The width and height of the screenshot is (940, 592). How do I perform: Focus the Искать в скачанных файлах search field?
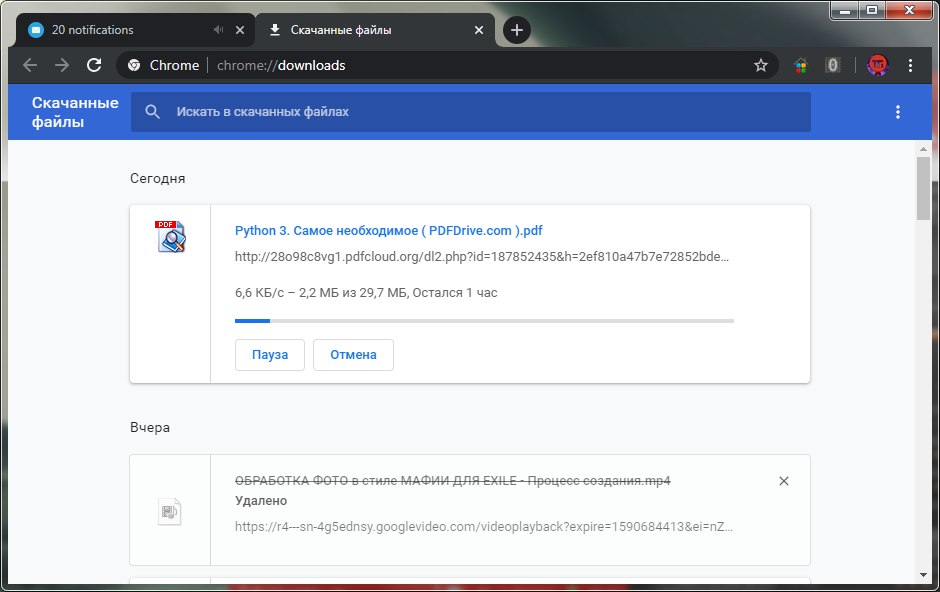point(471,112)
